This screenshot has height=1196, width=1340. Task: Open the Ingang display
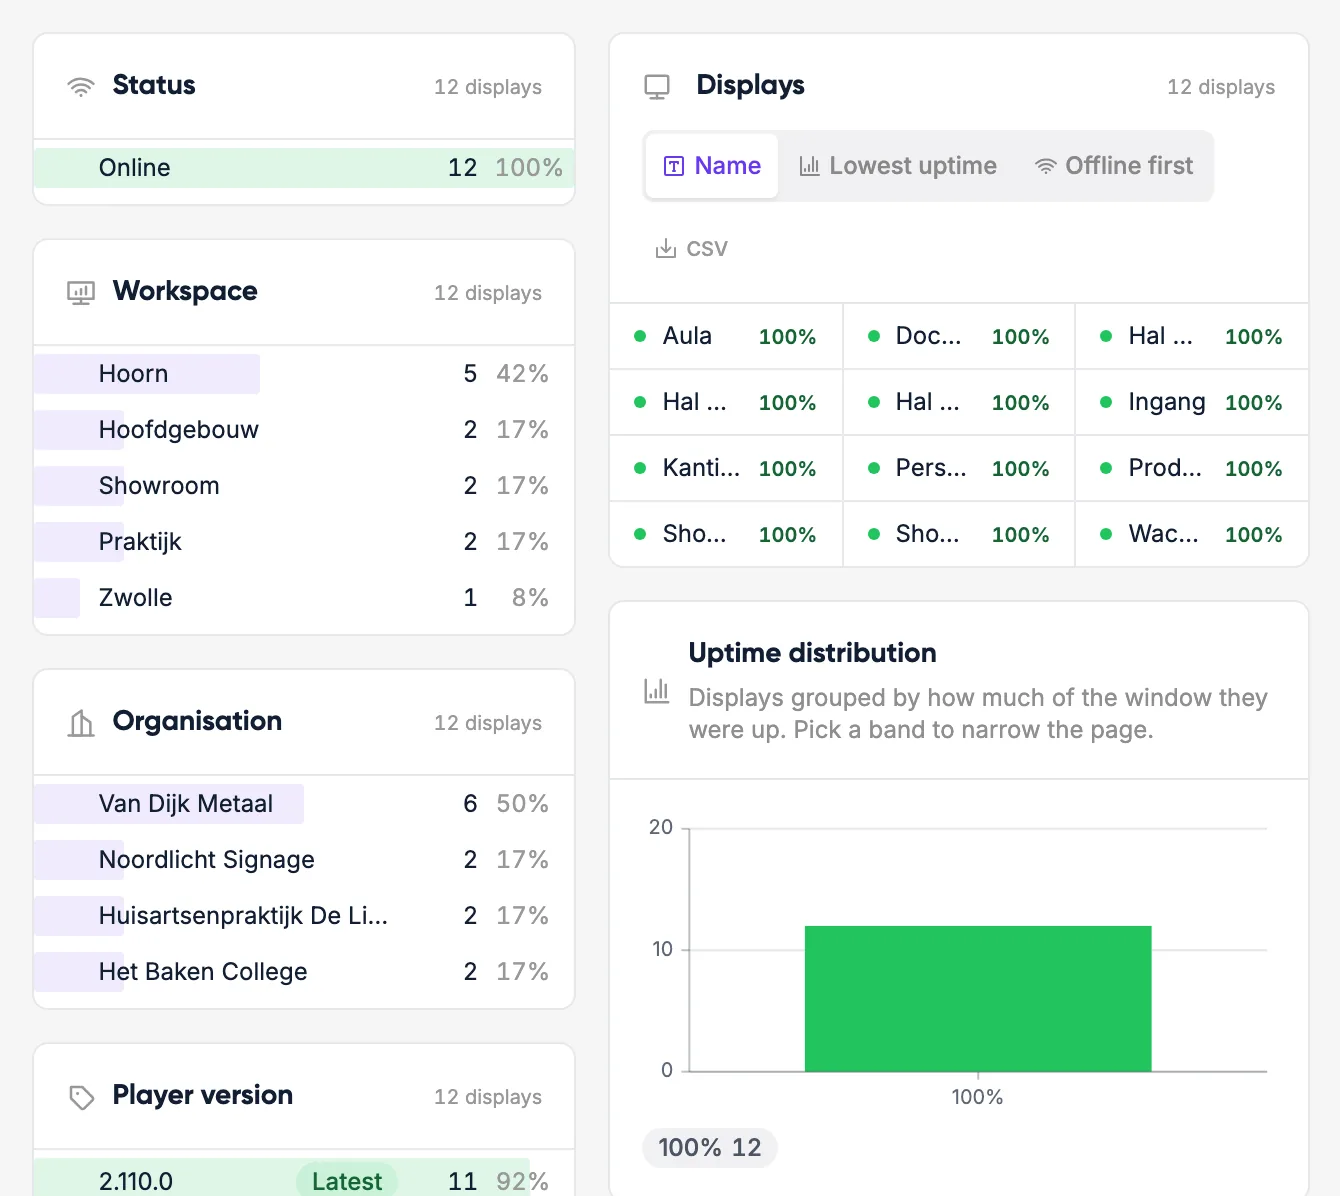click(1192, 402)
